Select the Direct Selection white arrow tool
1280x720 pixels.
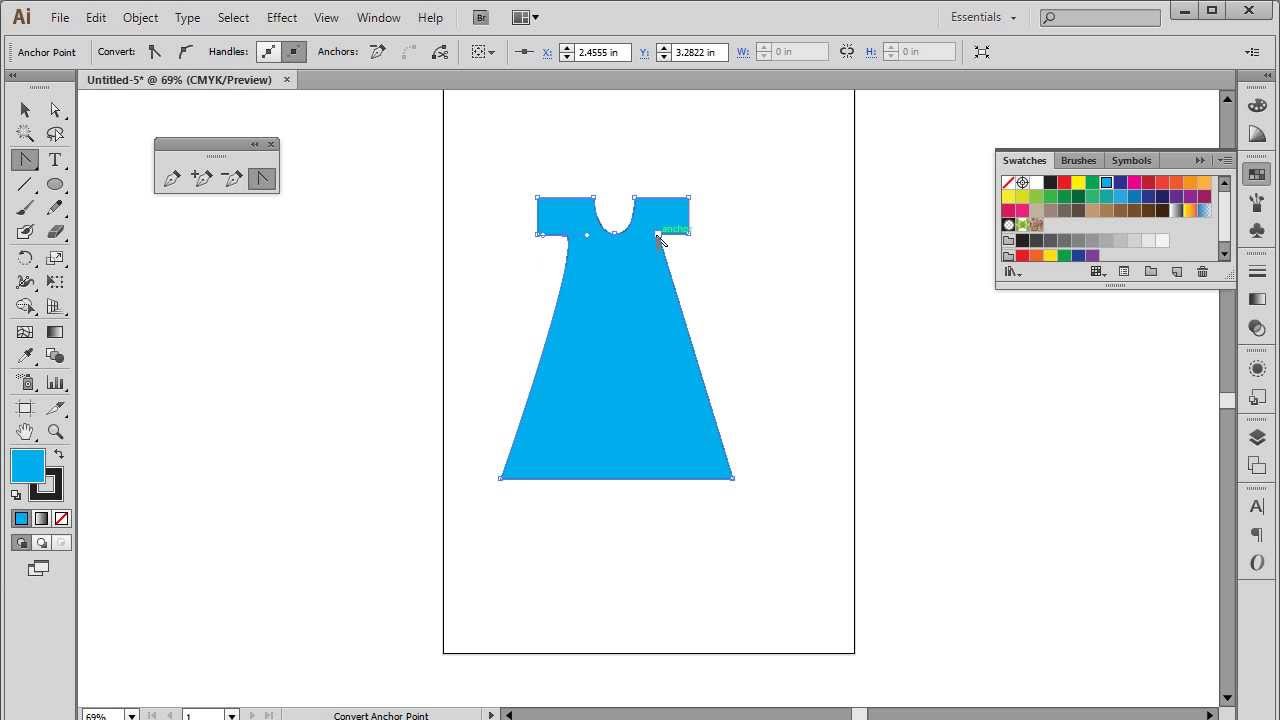55,110
